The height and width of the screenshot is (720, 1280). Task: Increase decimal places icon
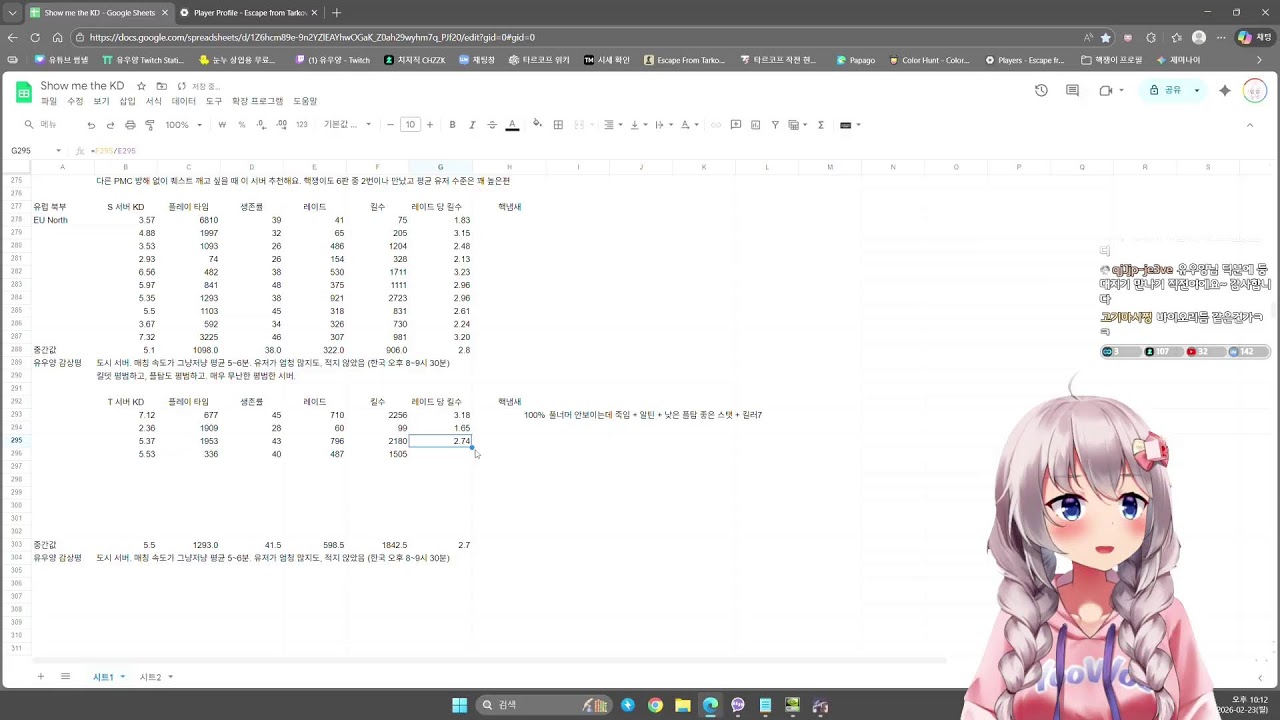coord(282,125)
